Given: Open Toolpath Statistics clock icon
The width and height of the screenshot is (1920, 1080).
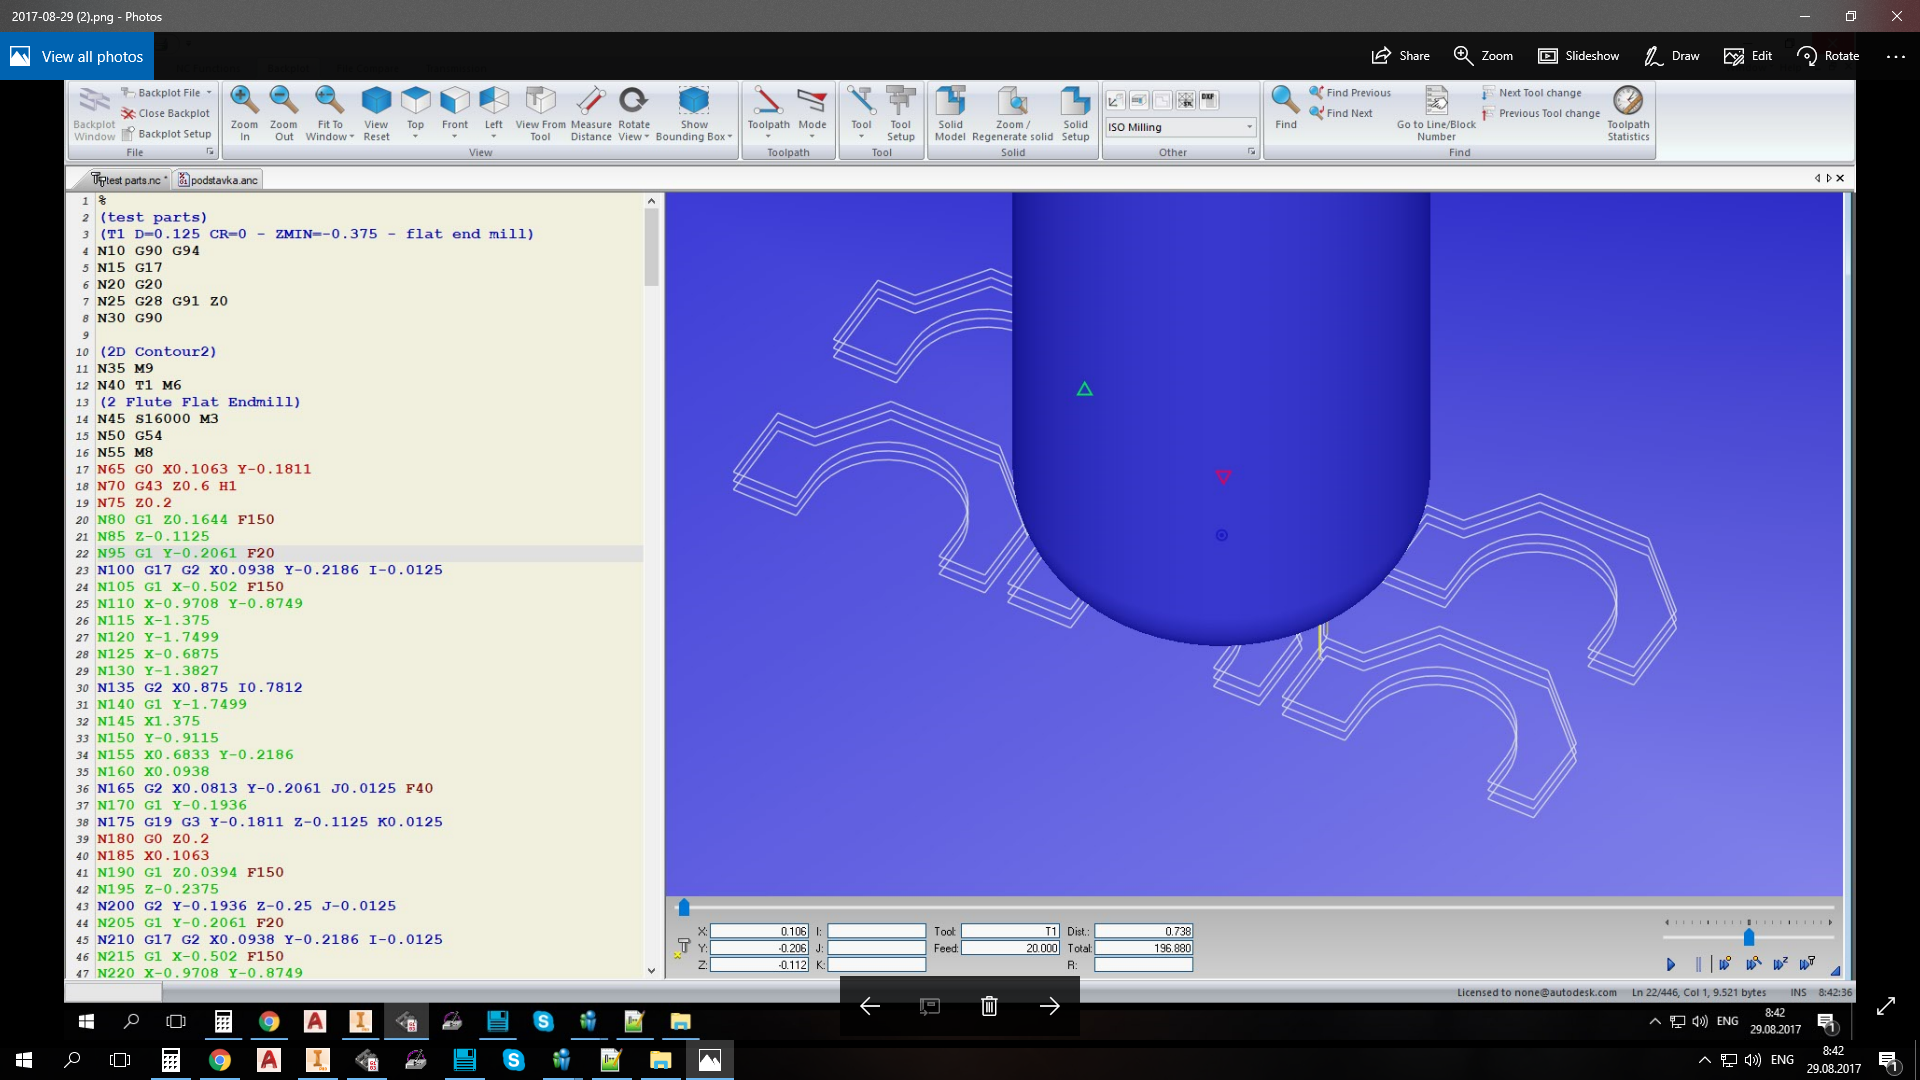Looking at the screenshot, I should [1628, 100].
